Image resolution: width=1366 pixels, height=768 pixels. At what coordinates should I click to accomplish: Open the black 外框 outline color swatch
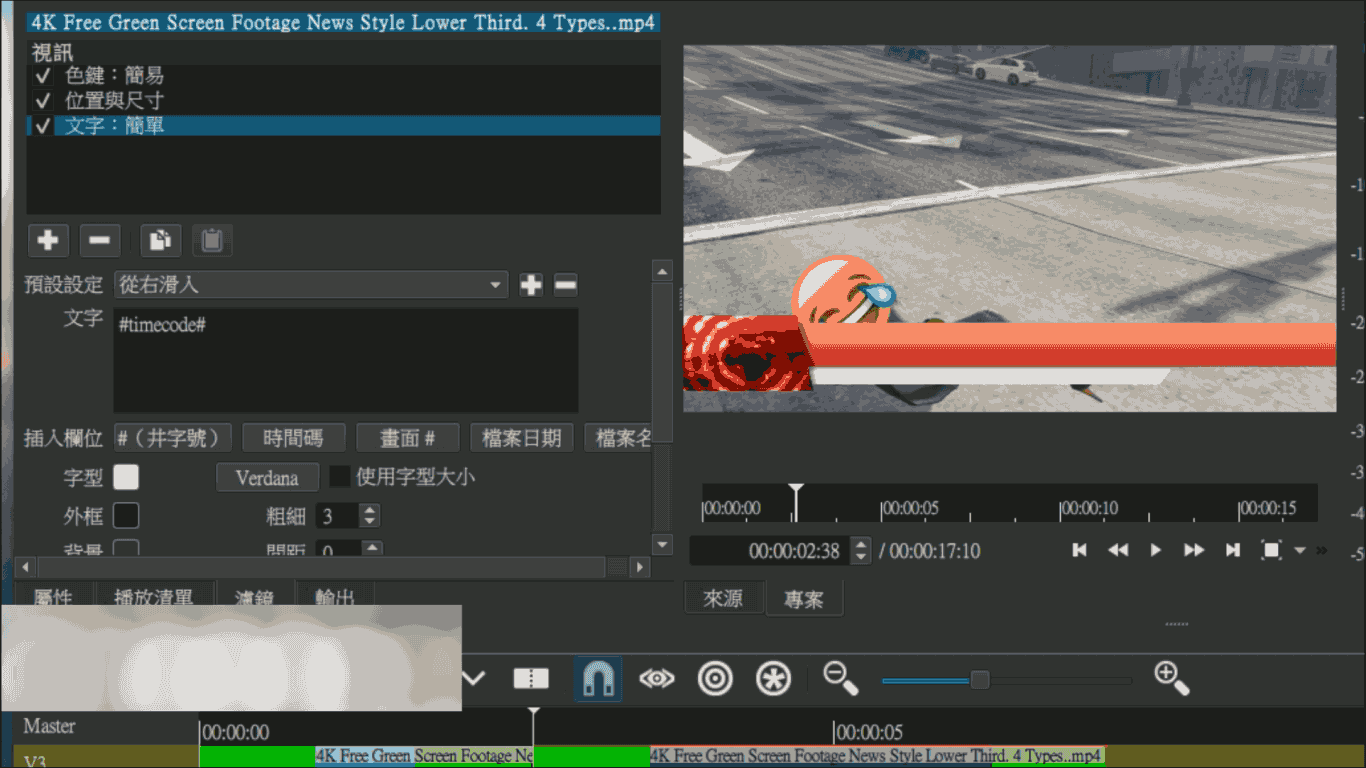[126, 516]
